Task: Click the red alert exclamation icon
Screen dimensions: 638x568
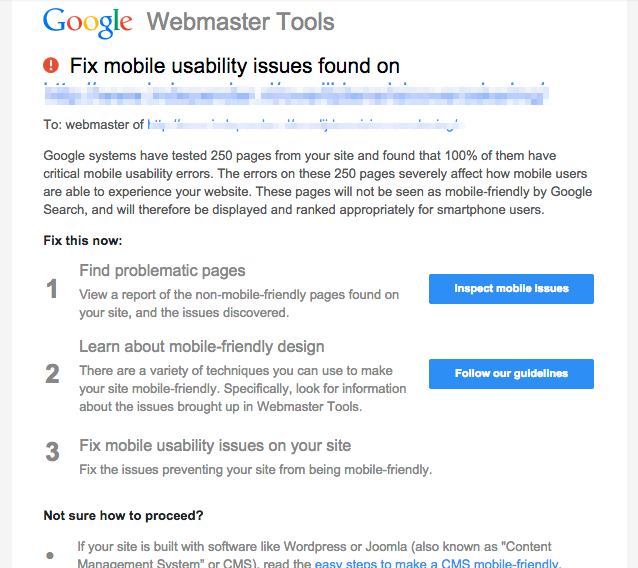Action: pyautogui.click(x=52, y=66)
